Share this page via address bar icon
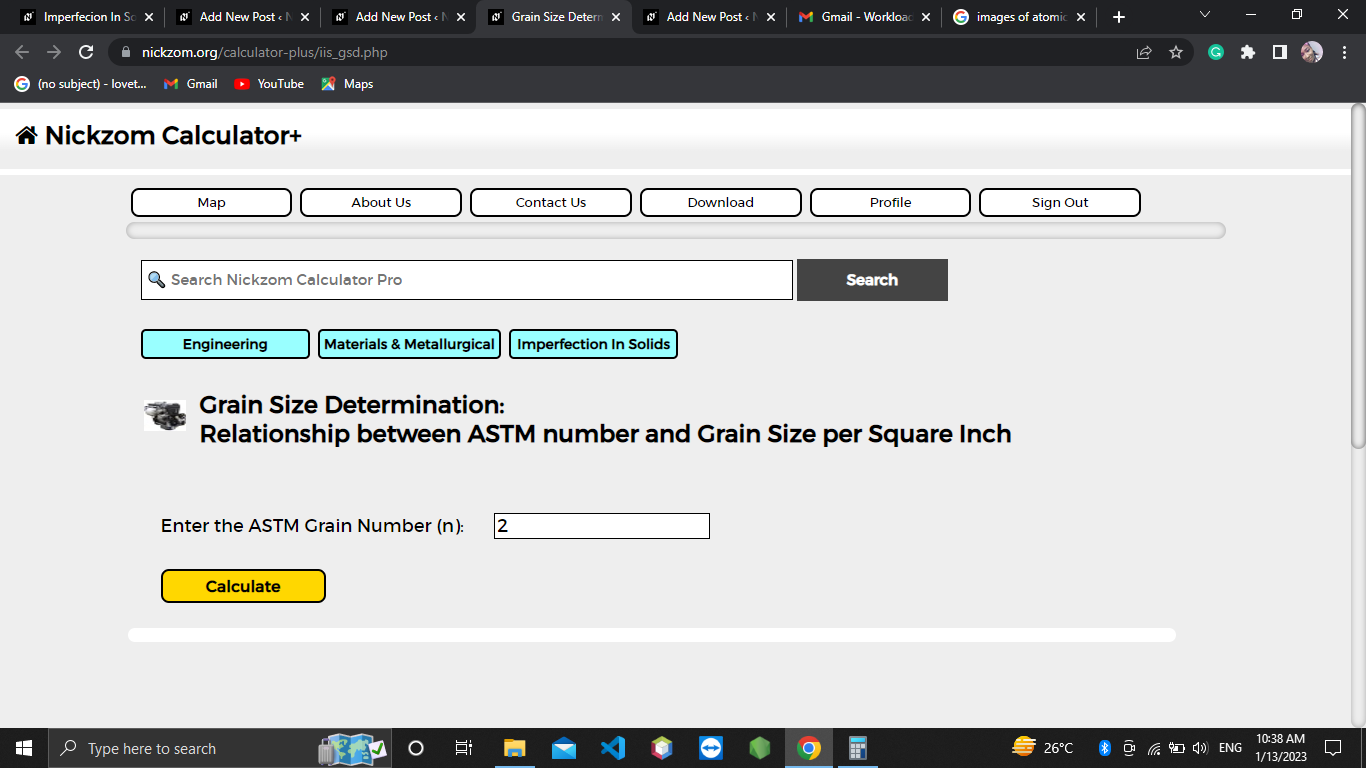This screenshot has width=1366, height=768. click(1144, 52)
